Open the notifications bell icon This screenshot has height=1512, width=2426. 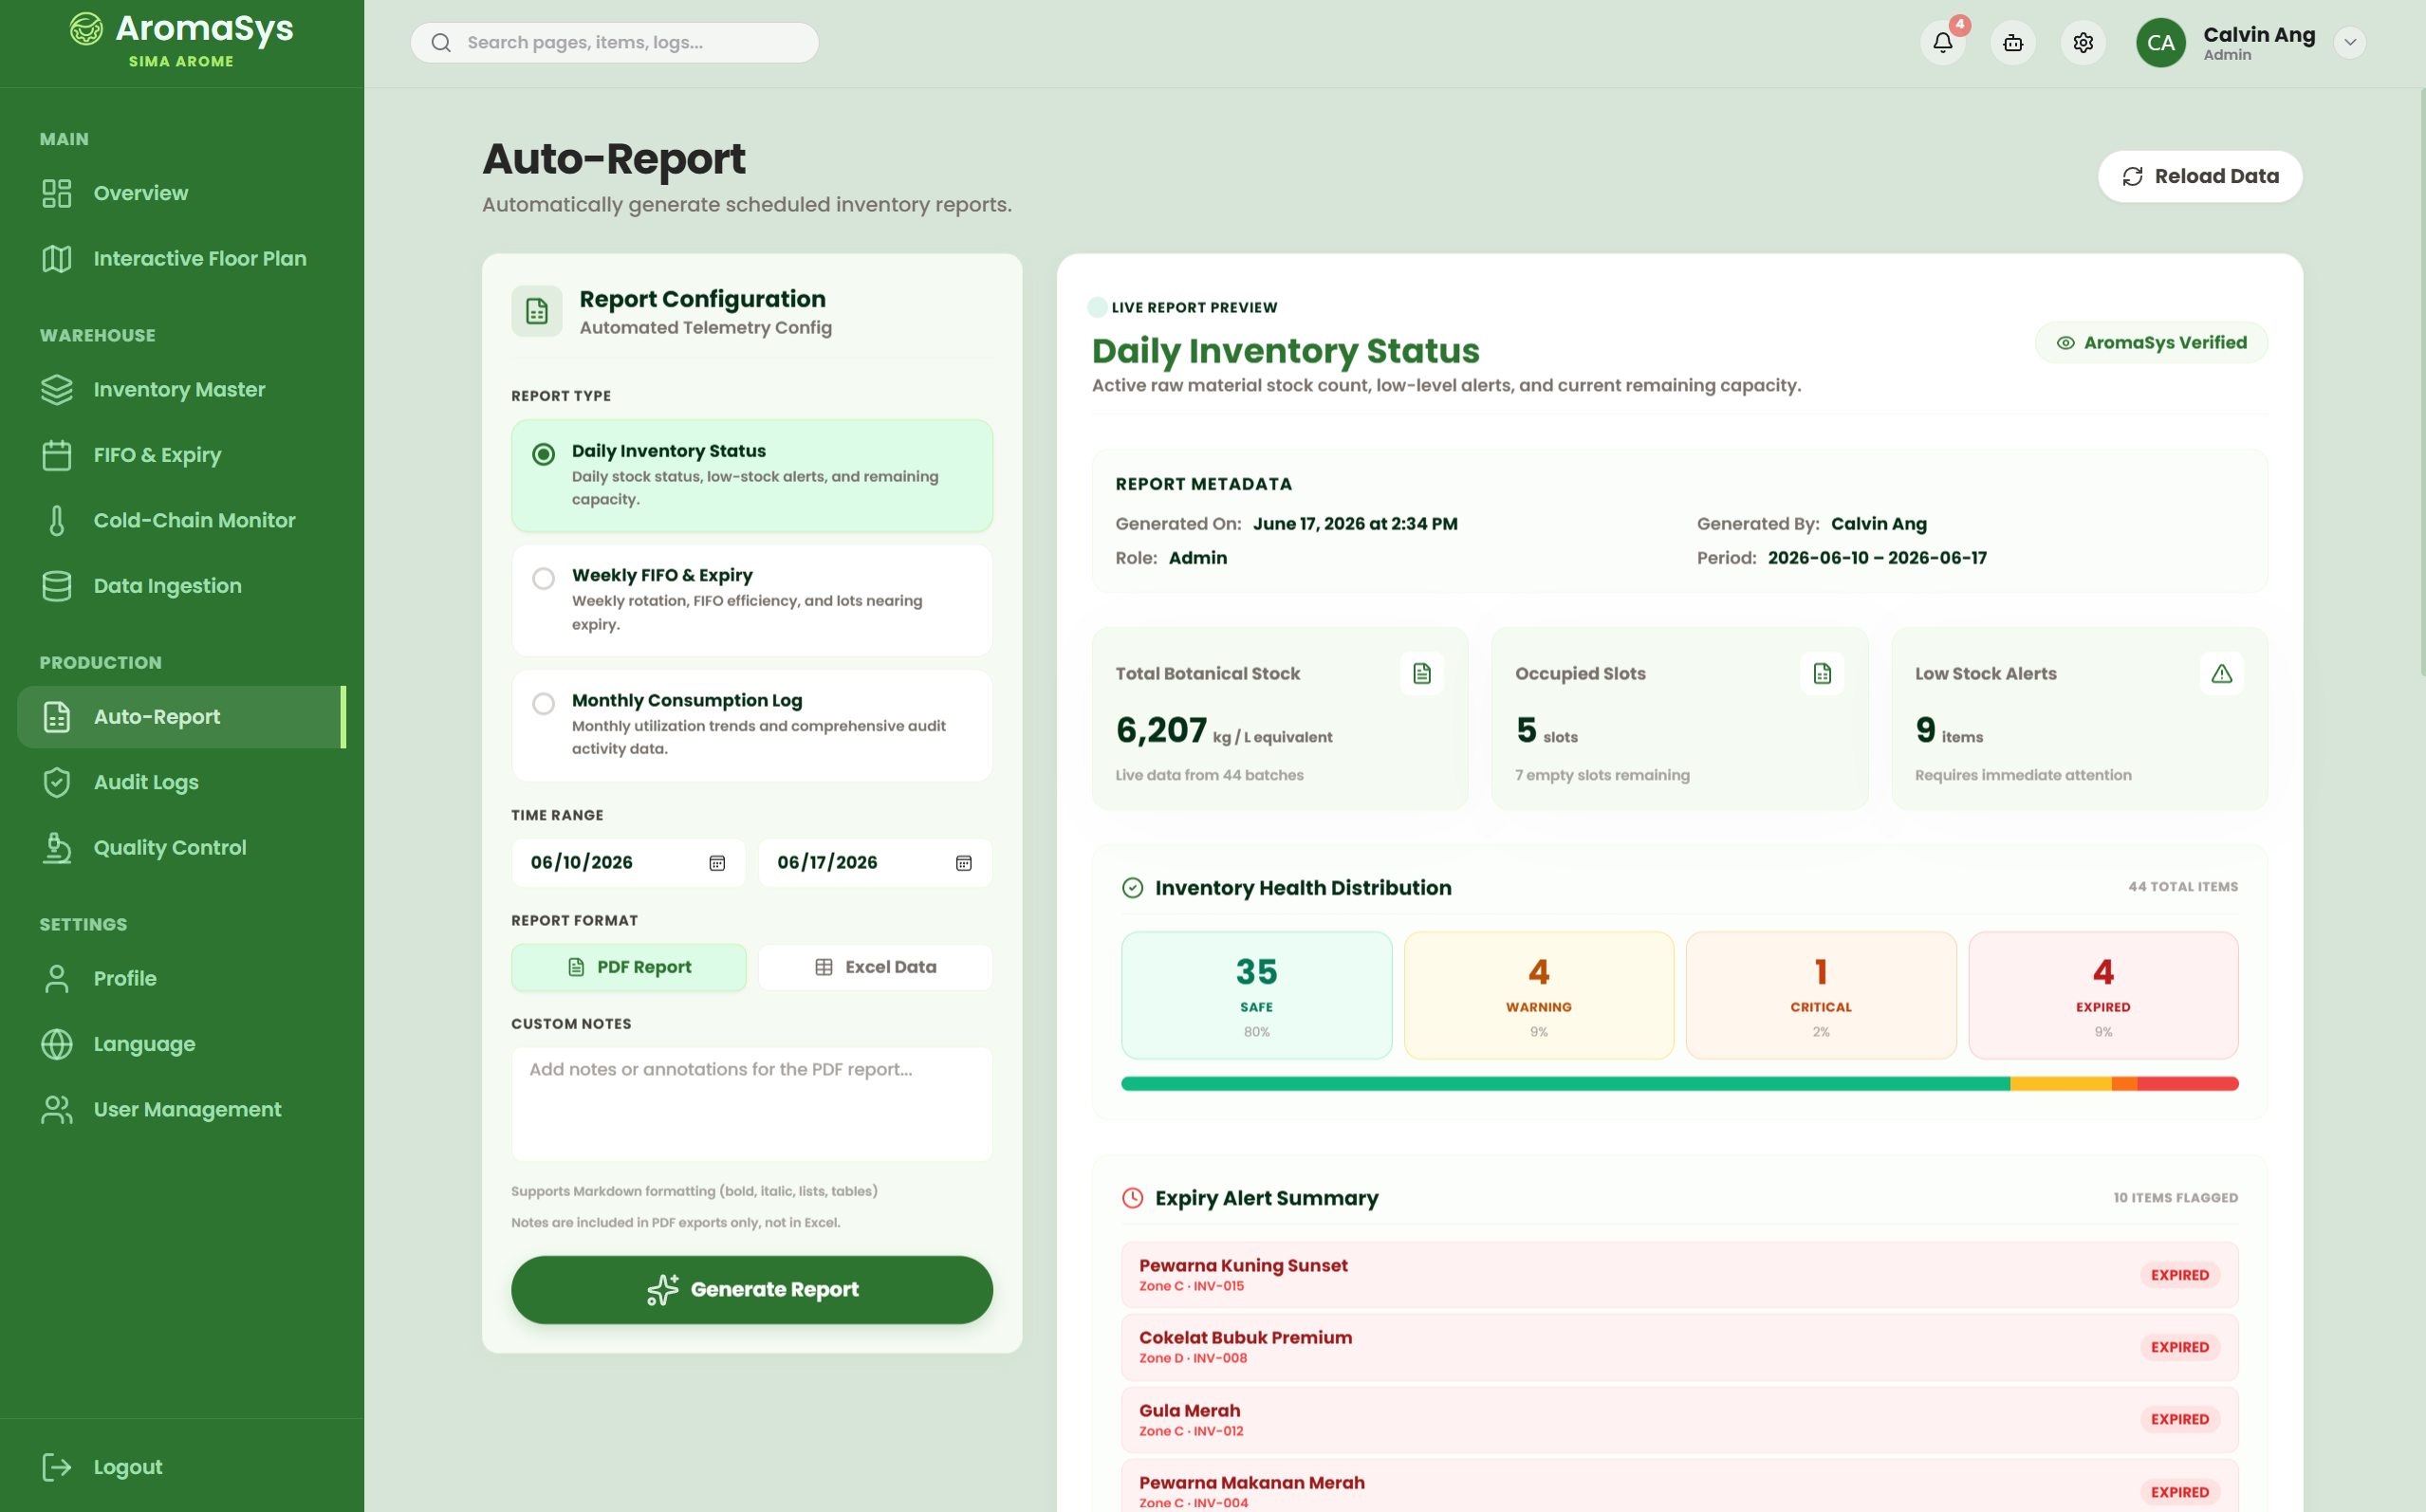[x=1942, y=42]
